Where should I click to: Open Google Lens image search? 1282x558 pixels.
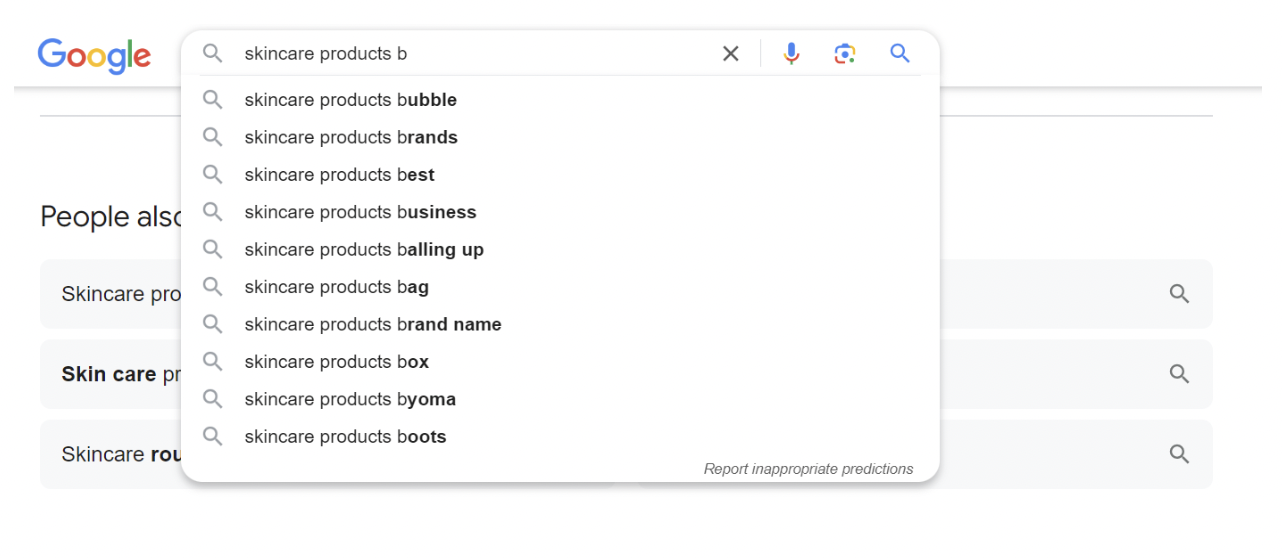[845, 54]
